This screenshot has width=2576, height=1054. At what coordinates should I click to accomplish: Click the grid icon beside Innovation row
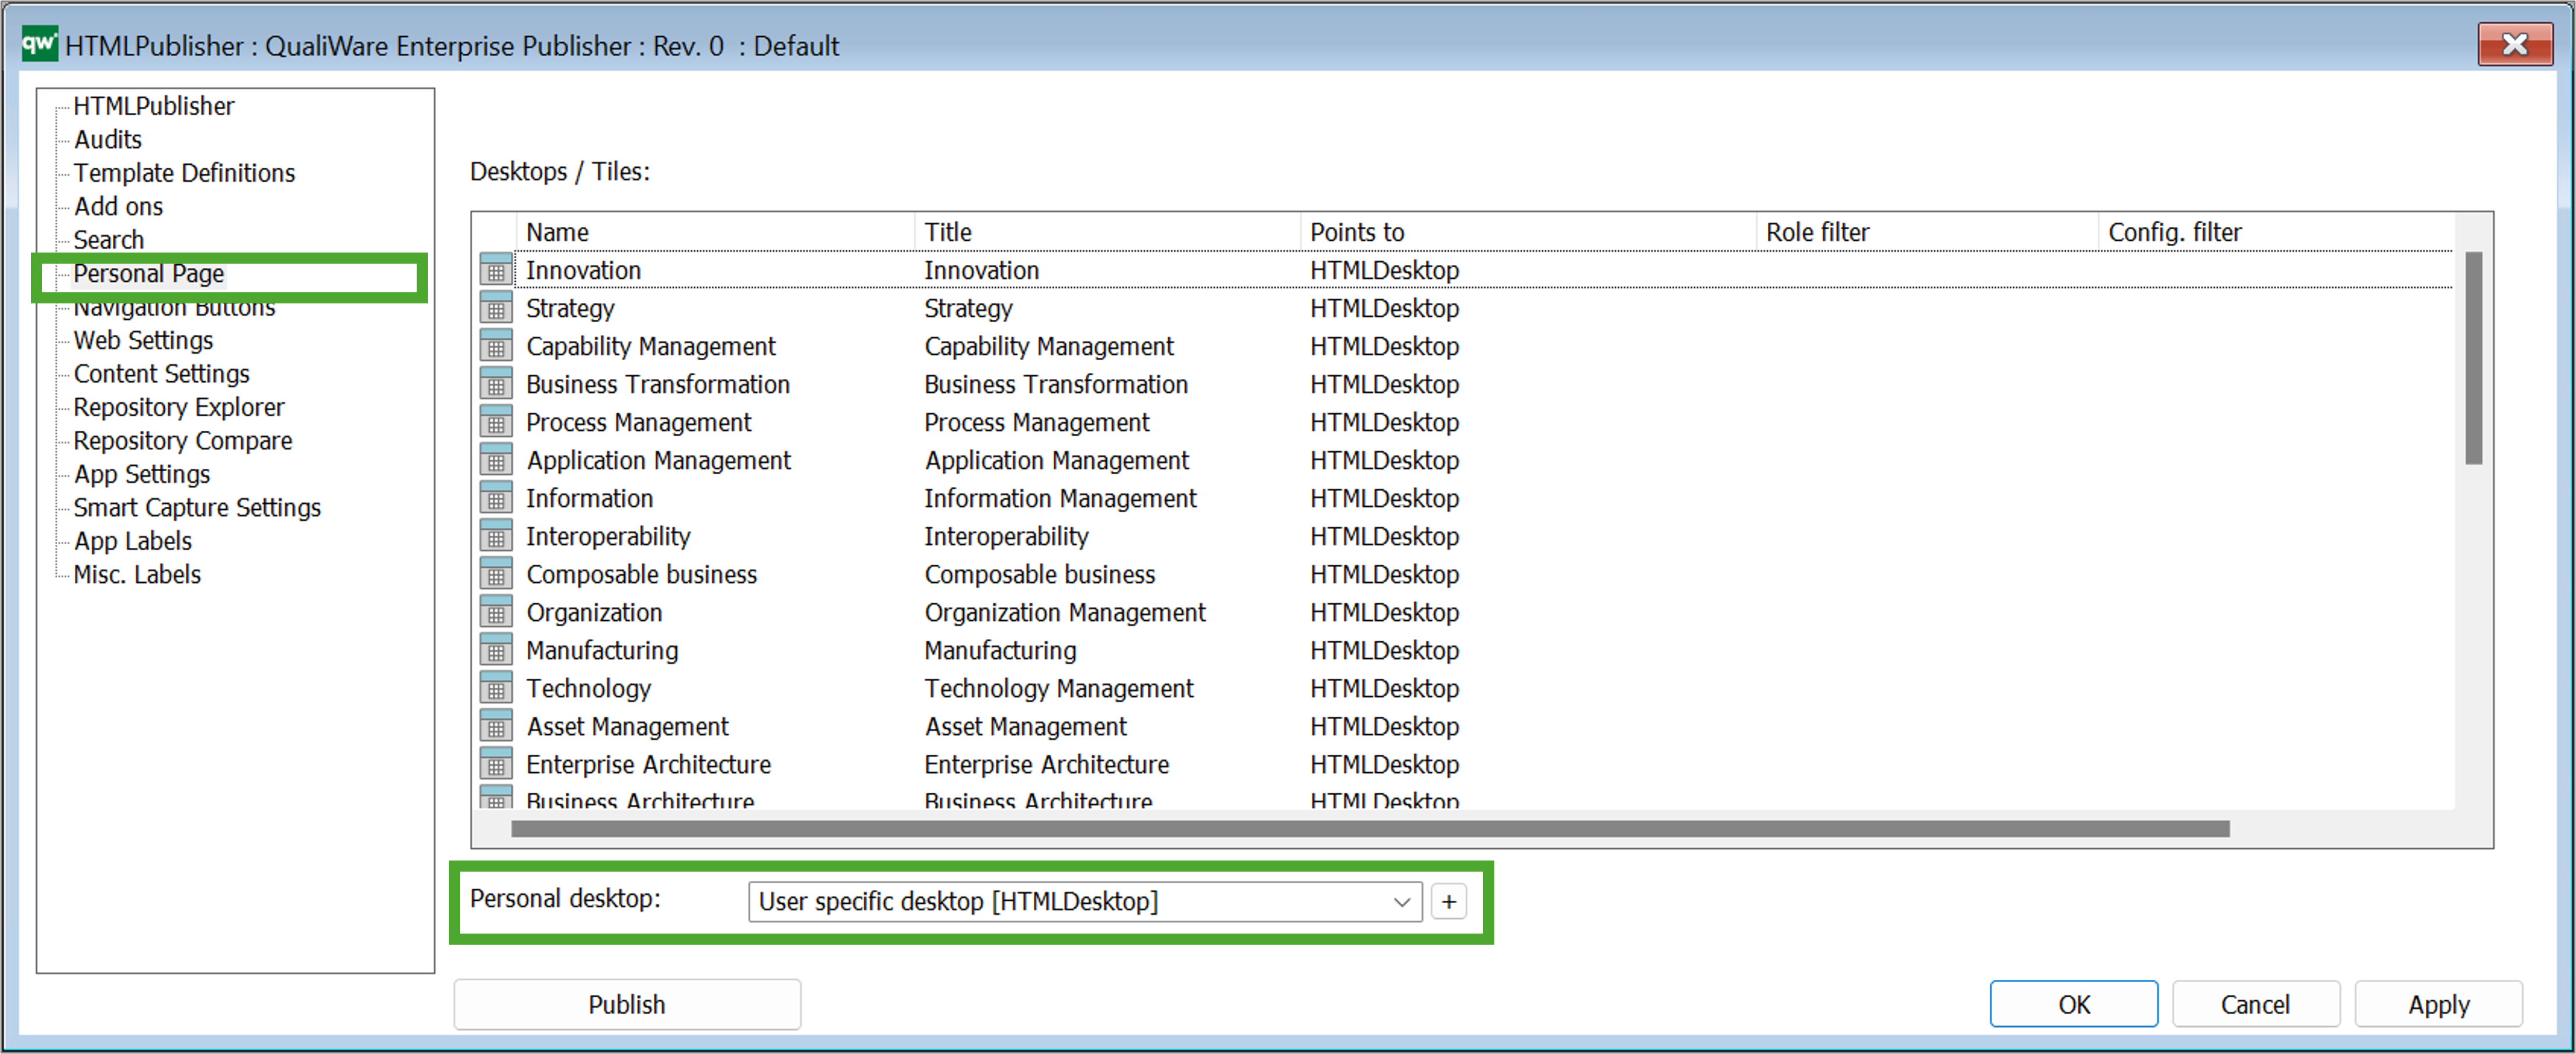[x=496, y=270]
